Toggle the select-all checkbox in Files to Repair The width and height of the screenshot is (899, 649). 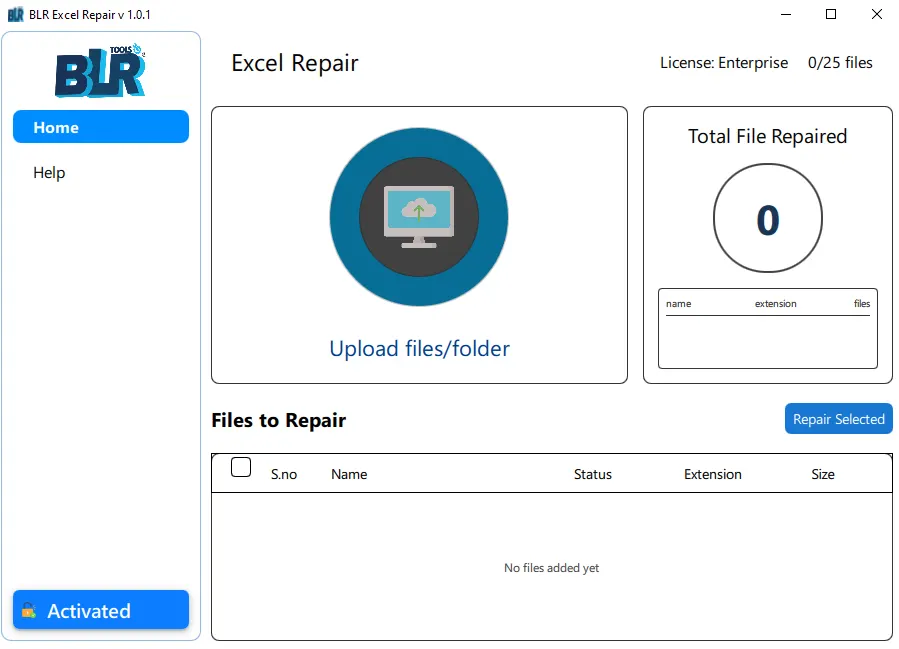click(x=241, y=467)
